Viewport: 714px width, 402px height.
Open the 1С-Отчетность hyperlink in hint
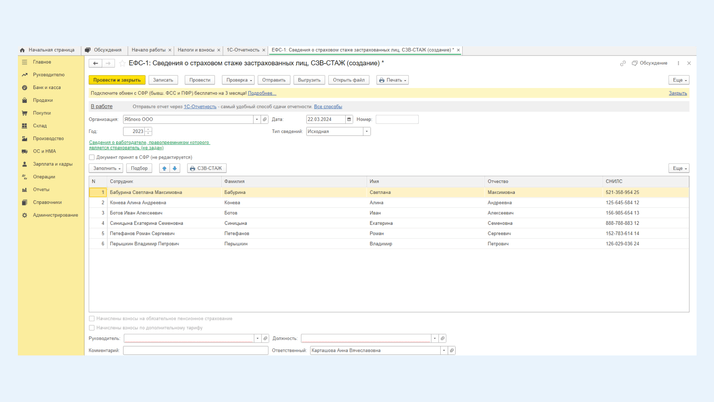(x=200, y=106)
